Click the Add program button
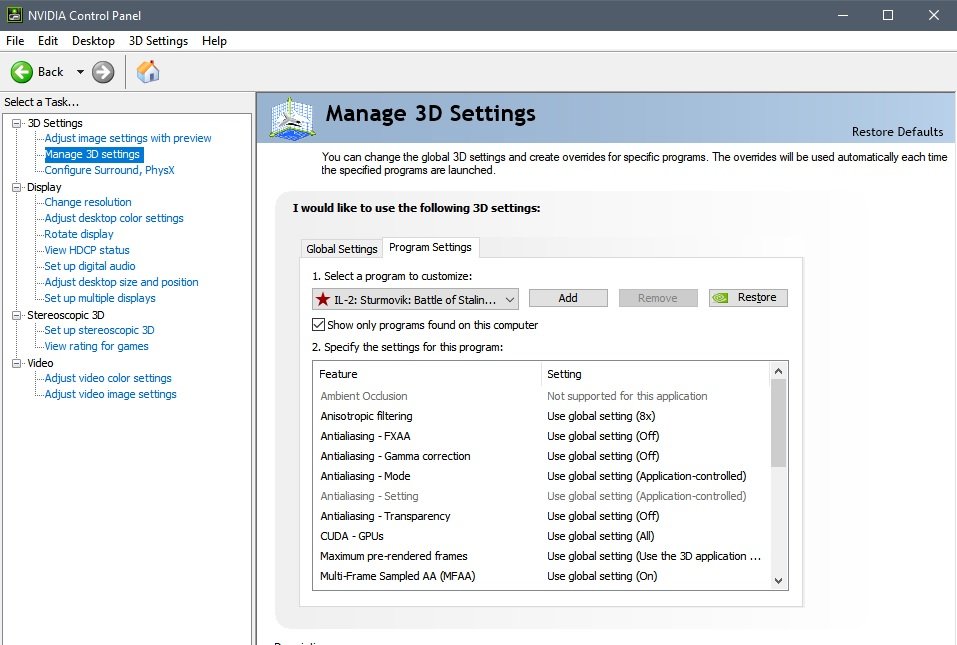 [568, 298]
